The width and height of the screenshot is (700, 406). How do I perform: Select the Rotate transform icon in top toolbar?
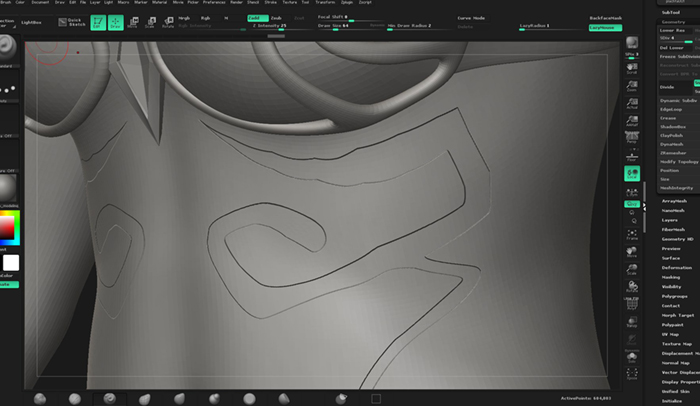pos(168,23)
